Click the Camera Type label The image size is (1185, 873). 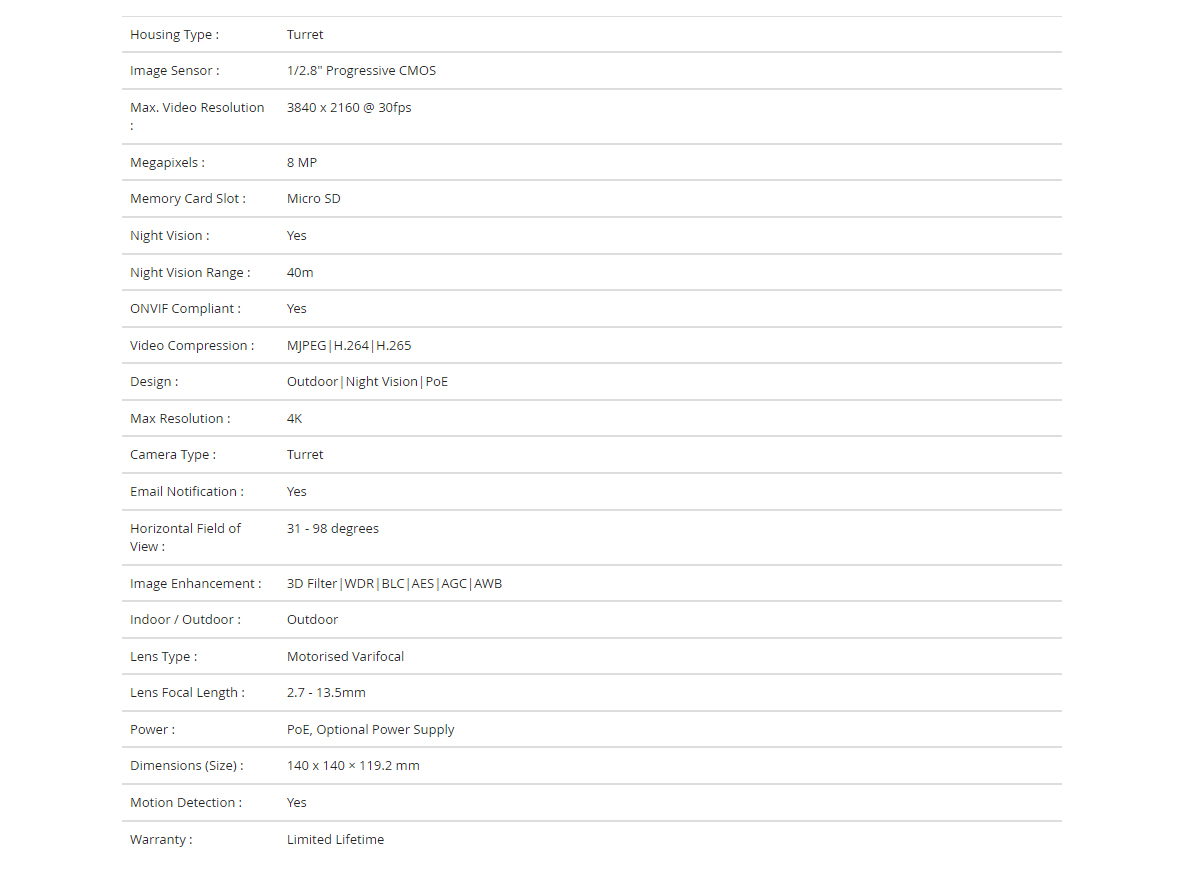point(173,454)
